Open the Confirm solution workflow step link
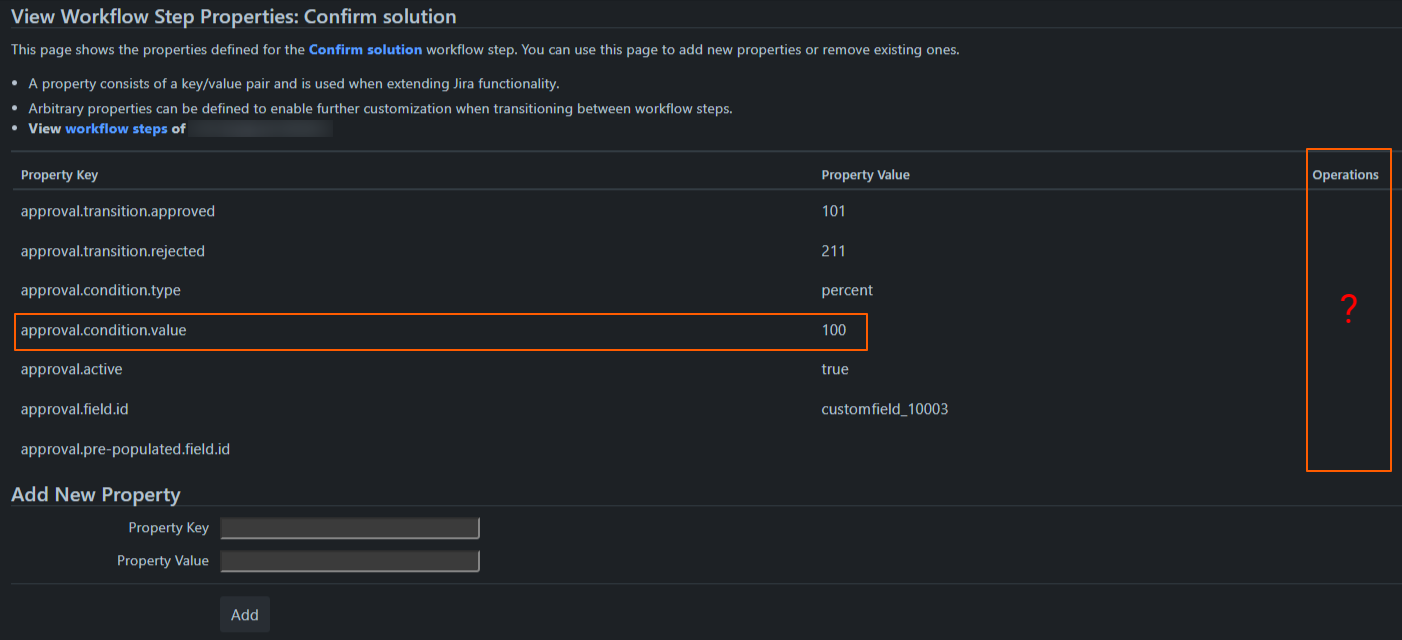1402x640 pixels. click(x=365, y=49)
